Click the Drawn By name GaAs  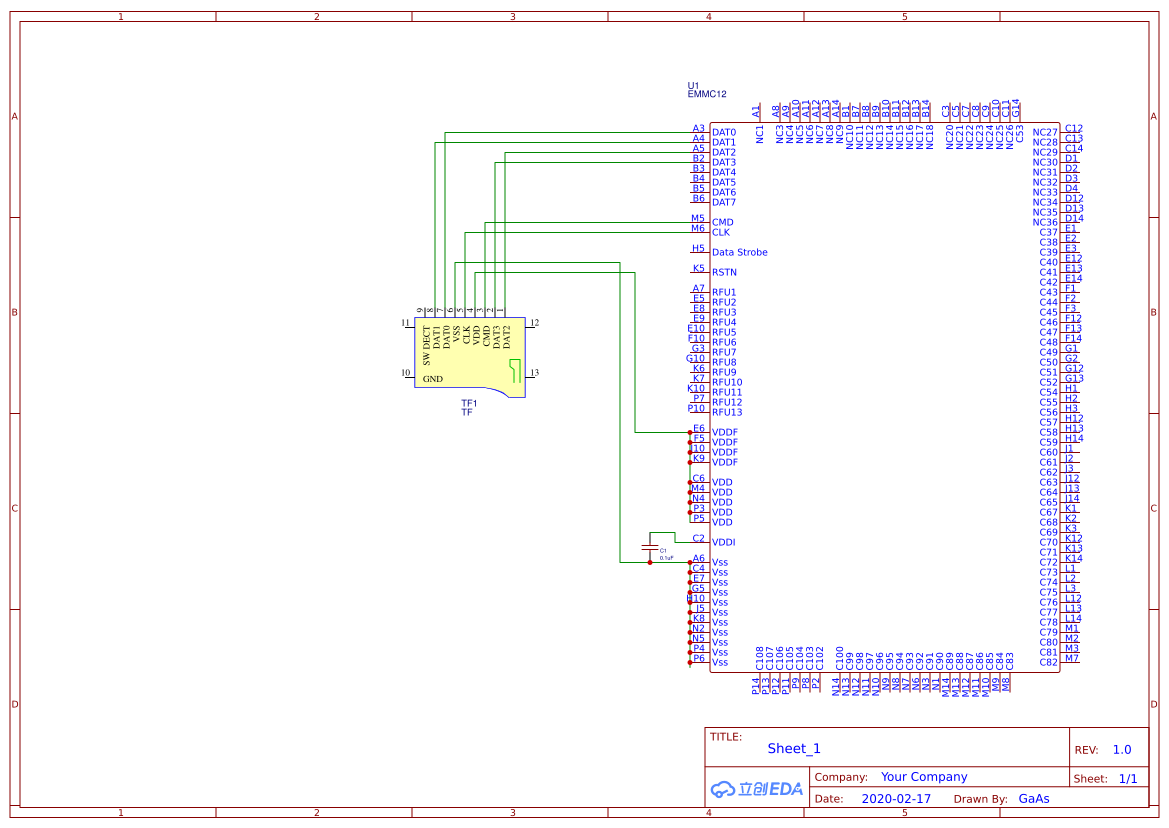pyautogui.click(x=1033, y=799)
